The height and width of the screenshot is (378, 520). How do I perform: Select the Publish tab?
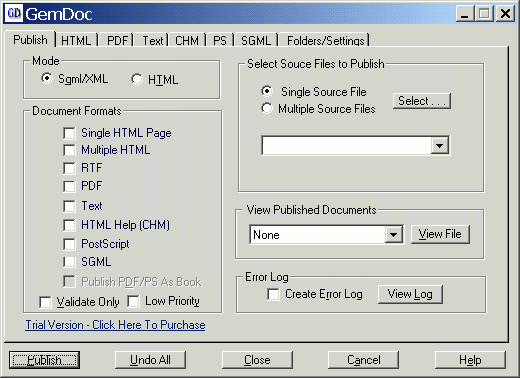(x=30, y=40)
